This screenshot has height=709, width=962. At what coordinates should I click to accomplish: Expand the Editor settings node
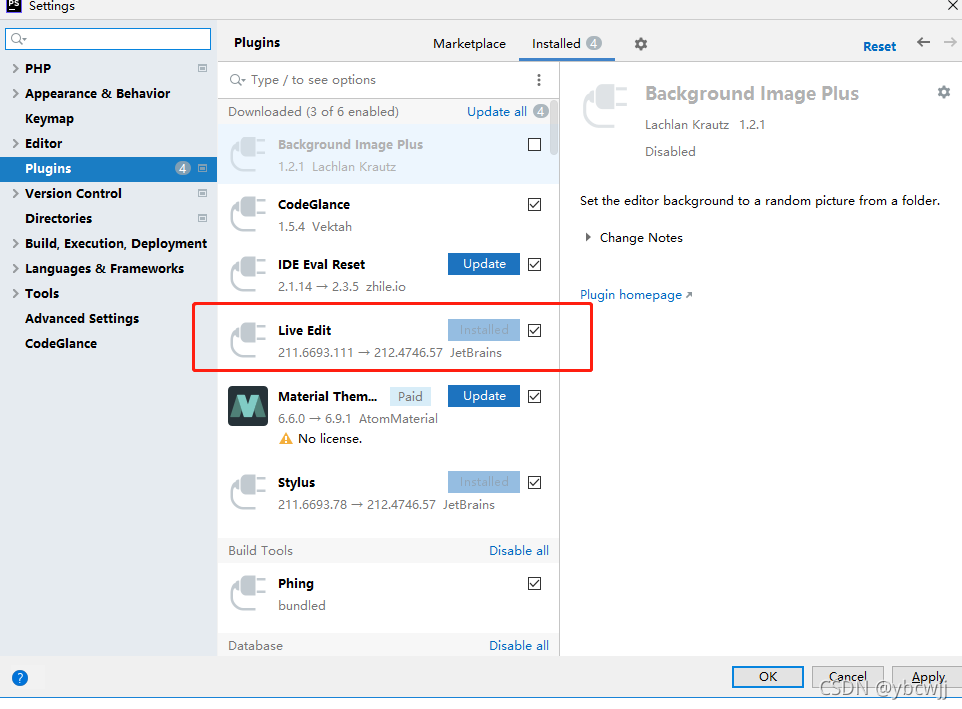(15, 143)
